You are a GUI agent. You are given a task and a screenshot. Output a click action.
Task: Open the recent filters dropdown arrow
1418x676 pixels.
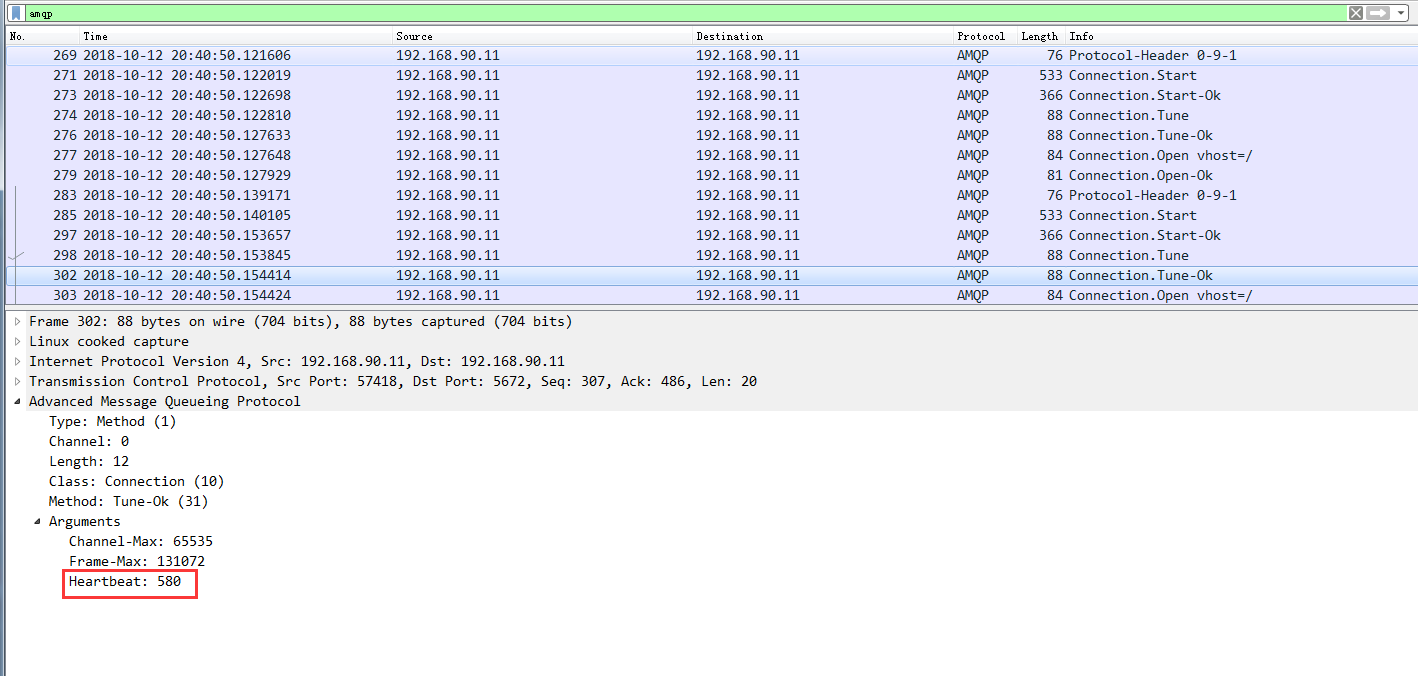1402,13
